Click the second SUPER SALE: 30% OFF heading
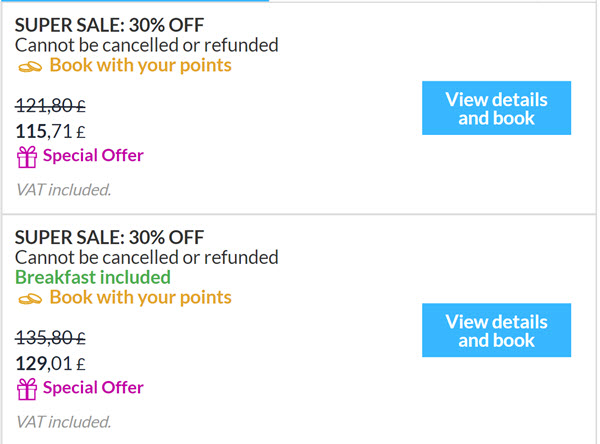600x444 pixels. coord(109,238)
